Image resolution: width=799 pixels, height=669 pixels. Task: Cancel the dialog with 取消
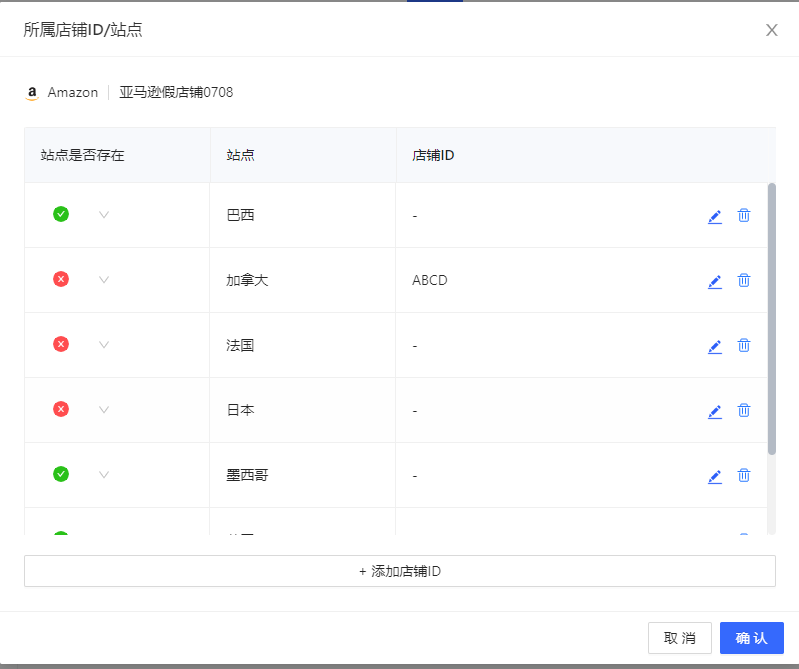(x=680, y=638)
